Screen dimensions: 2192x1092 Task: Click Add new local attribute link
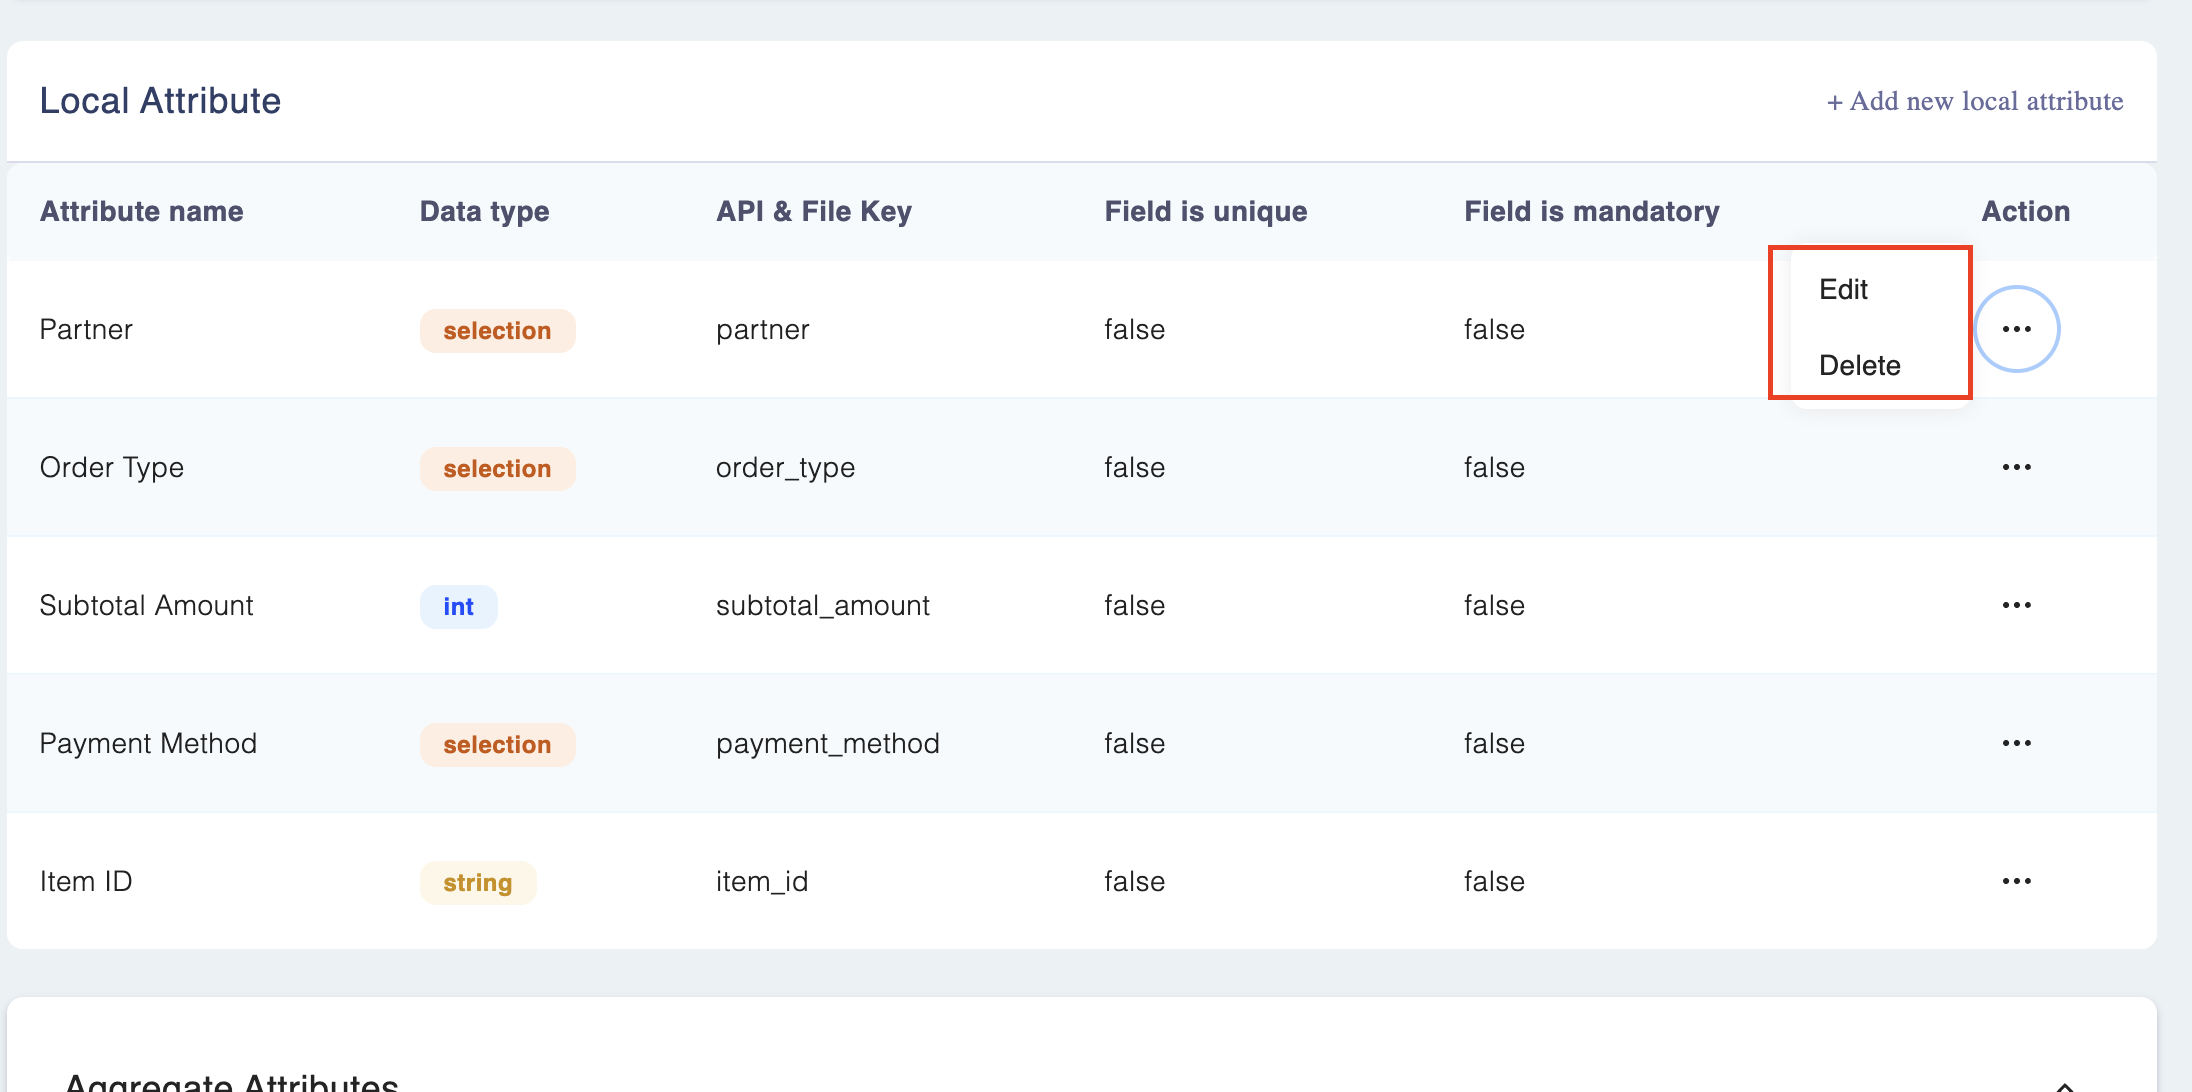click(x=1975, y=101)
